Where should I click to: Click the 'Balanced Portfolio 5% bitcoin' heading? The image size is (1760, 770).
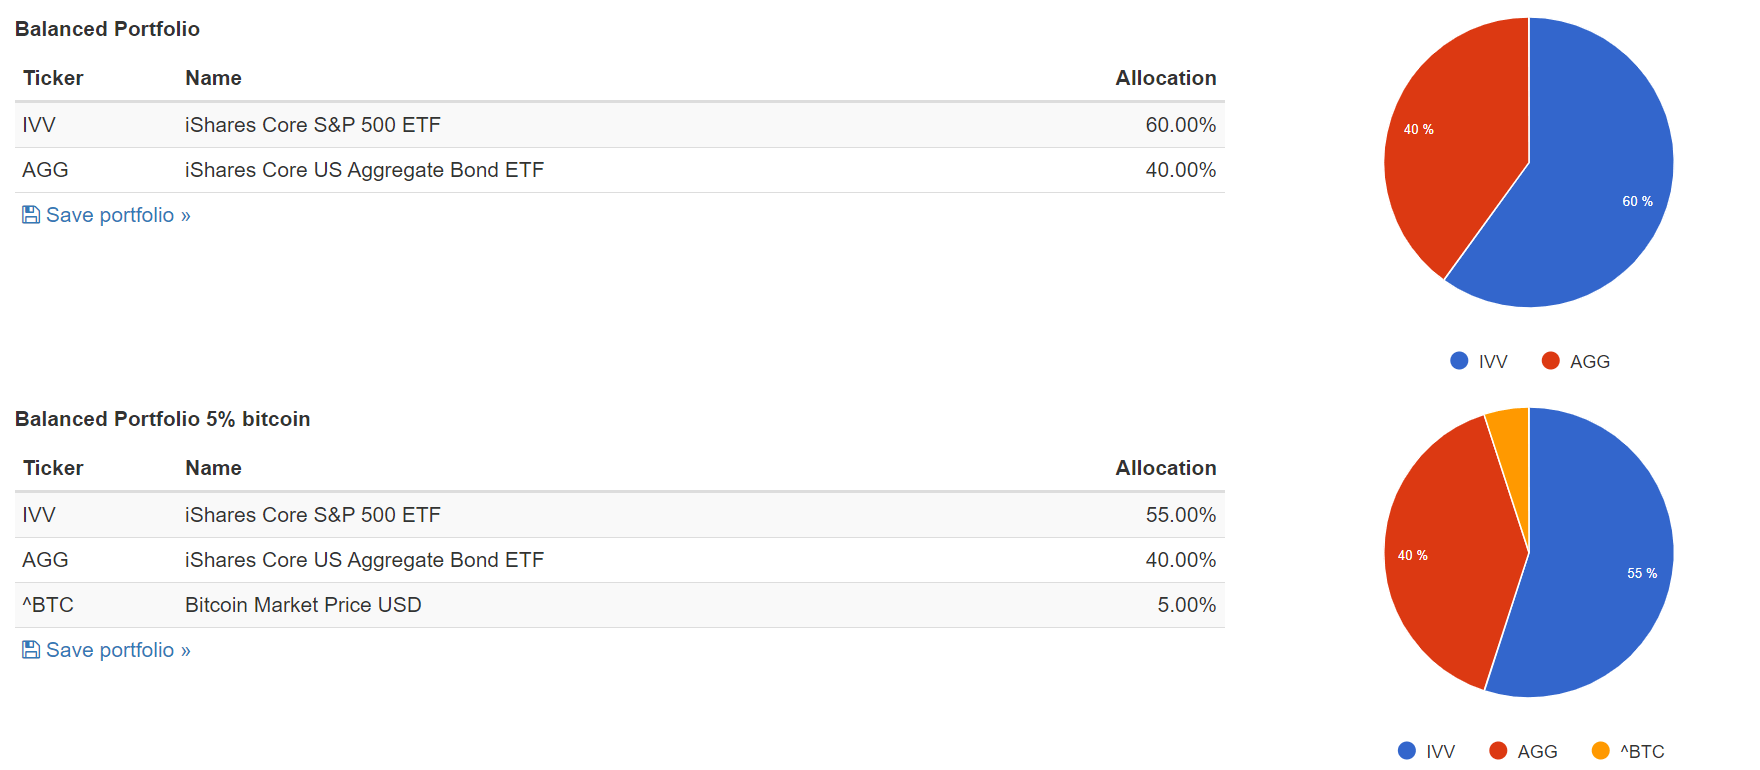click(162, 419)
